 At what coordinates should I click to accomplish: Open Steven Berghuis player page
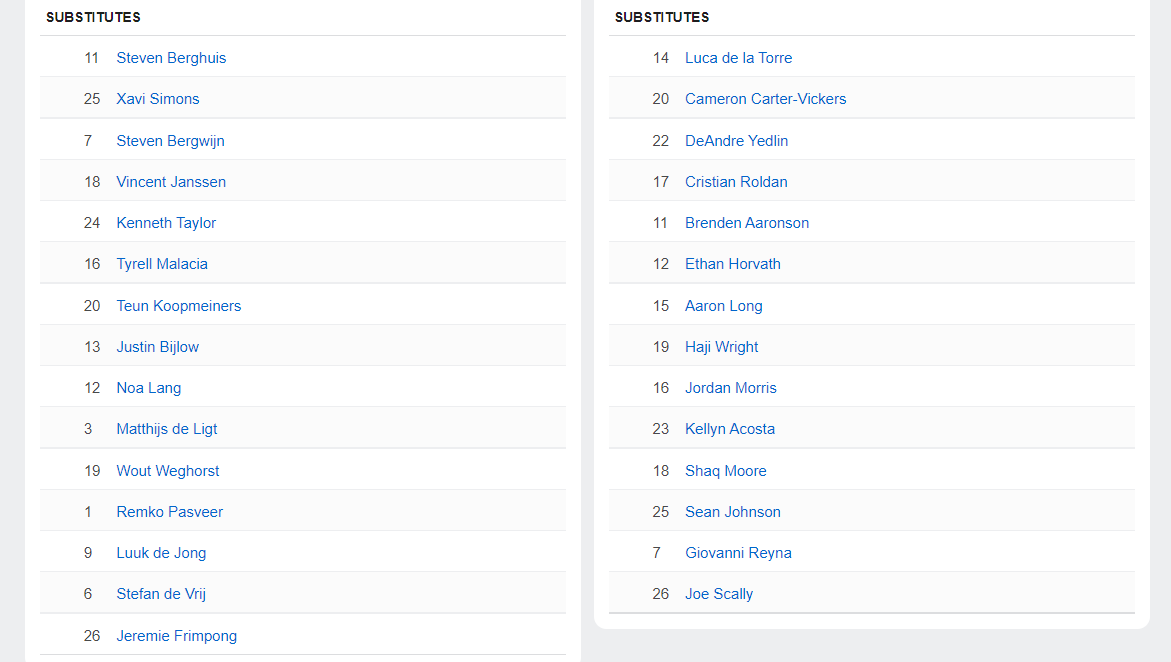click(x=171, y=58)
